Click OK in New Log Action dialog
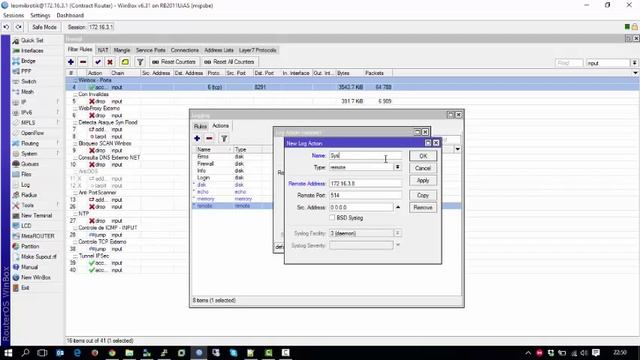The width and height of the screenshot is (640, 360). (x=423, y=156)
